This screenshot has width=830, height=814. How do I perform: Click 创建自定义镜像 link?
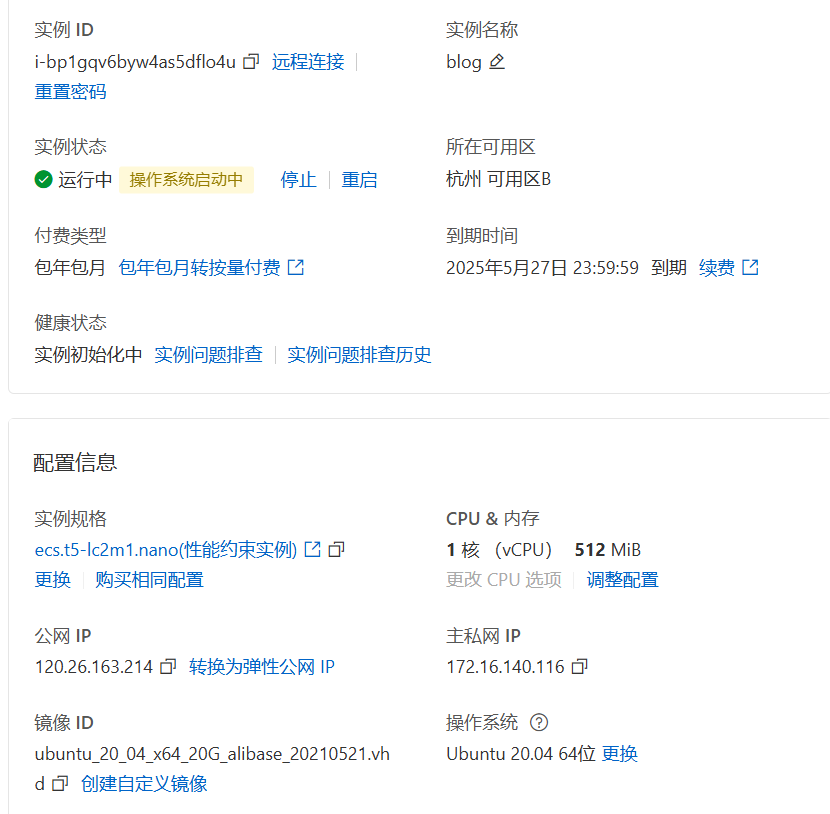click(144, 784)
